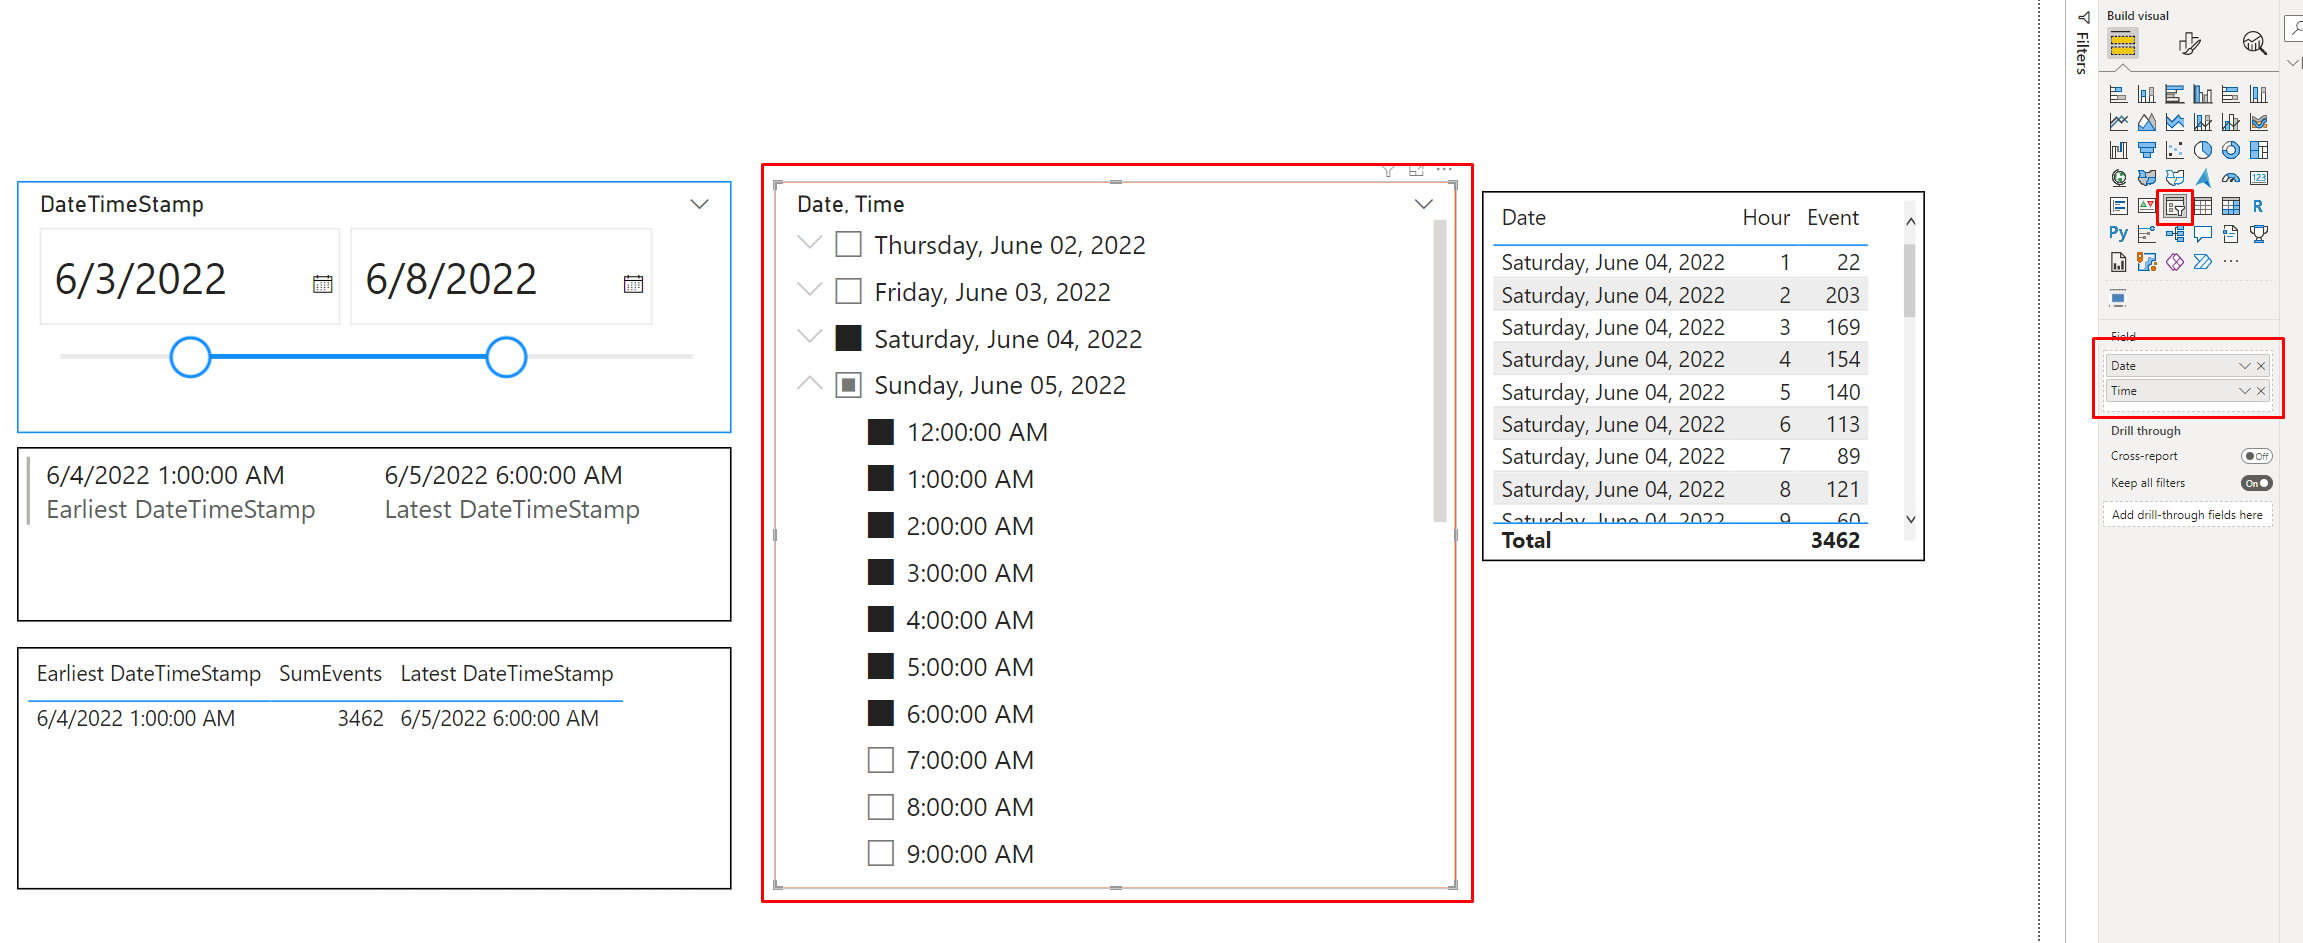Select the Gauge visual icon

click(x=2230, y=178)
